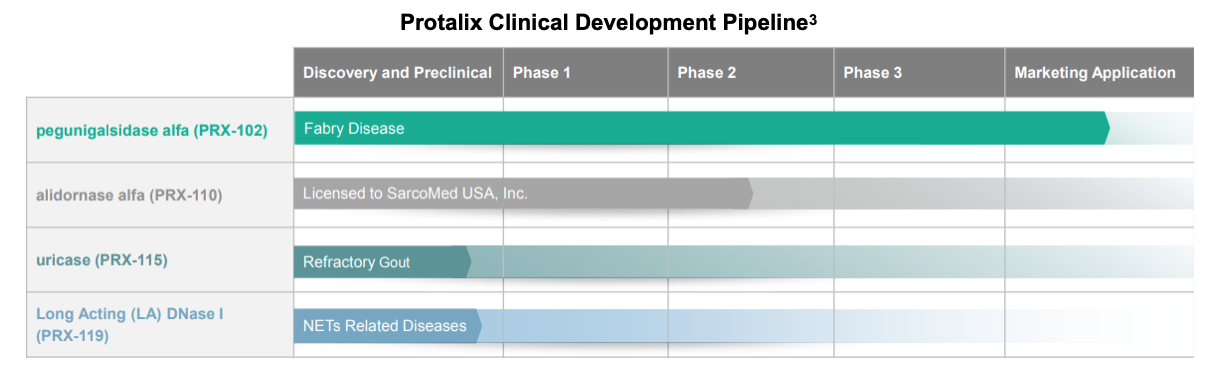The height and width of the screenshot is (390, 1218).
Task: Click the pegunigalsidase alfa (PRX-102) row label
Action: click(x=152, y=130)
